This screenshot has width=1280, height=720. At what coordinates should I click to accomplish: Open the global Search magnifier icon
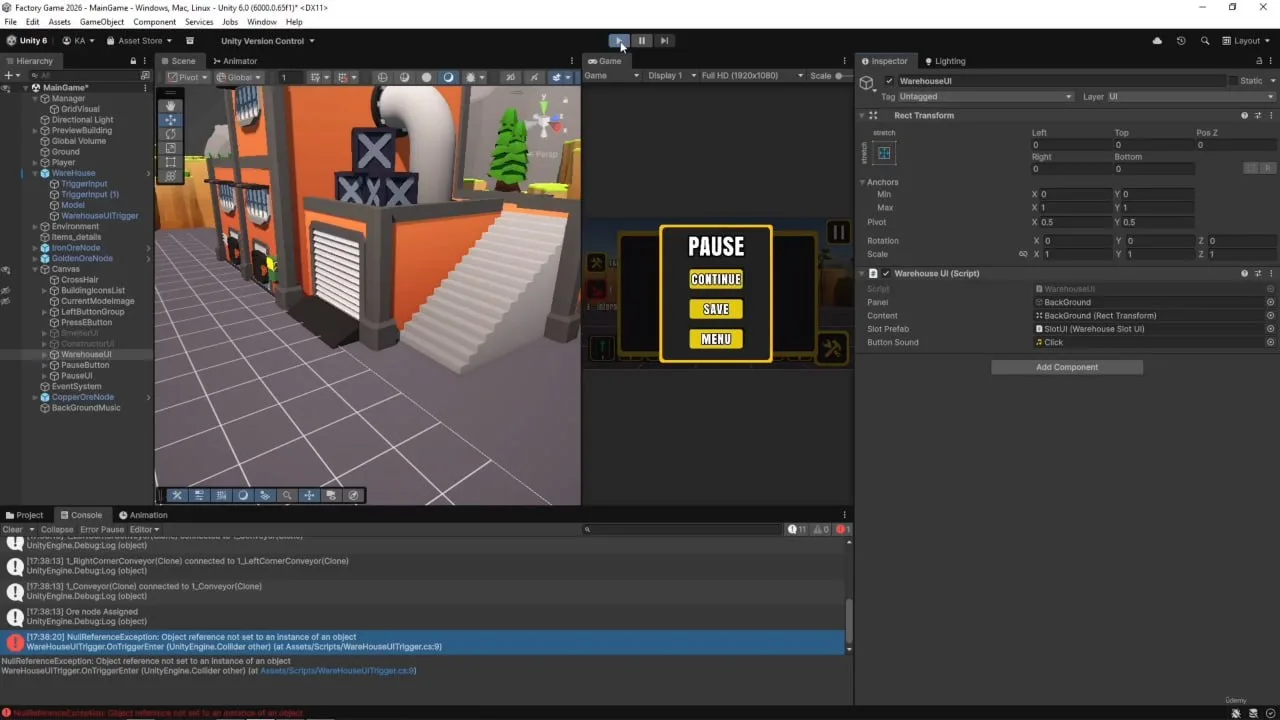(x=1205, y=41)
